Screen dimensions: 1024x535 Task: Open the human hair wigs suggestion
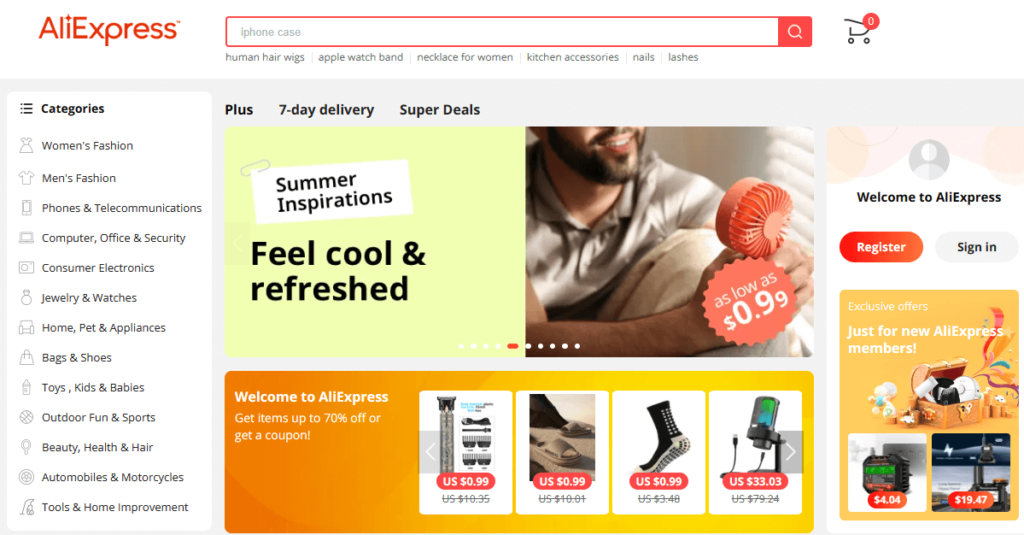[x=264, y=57]
